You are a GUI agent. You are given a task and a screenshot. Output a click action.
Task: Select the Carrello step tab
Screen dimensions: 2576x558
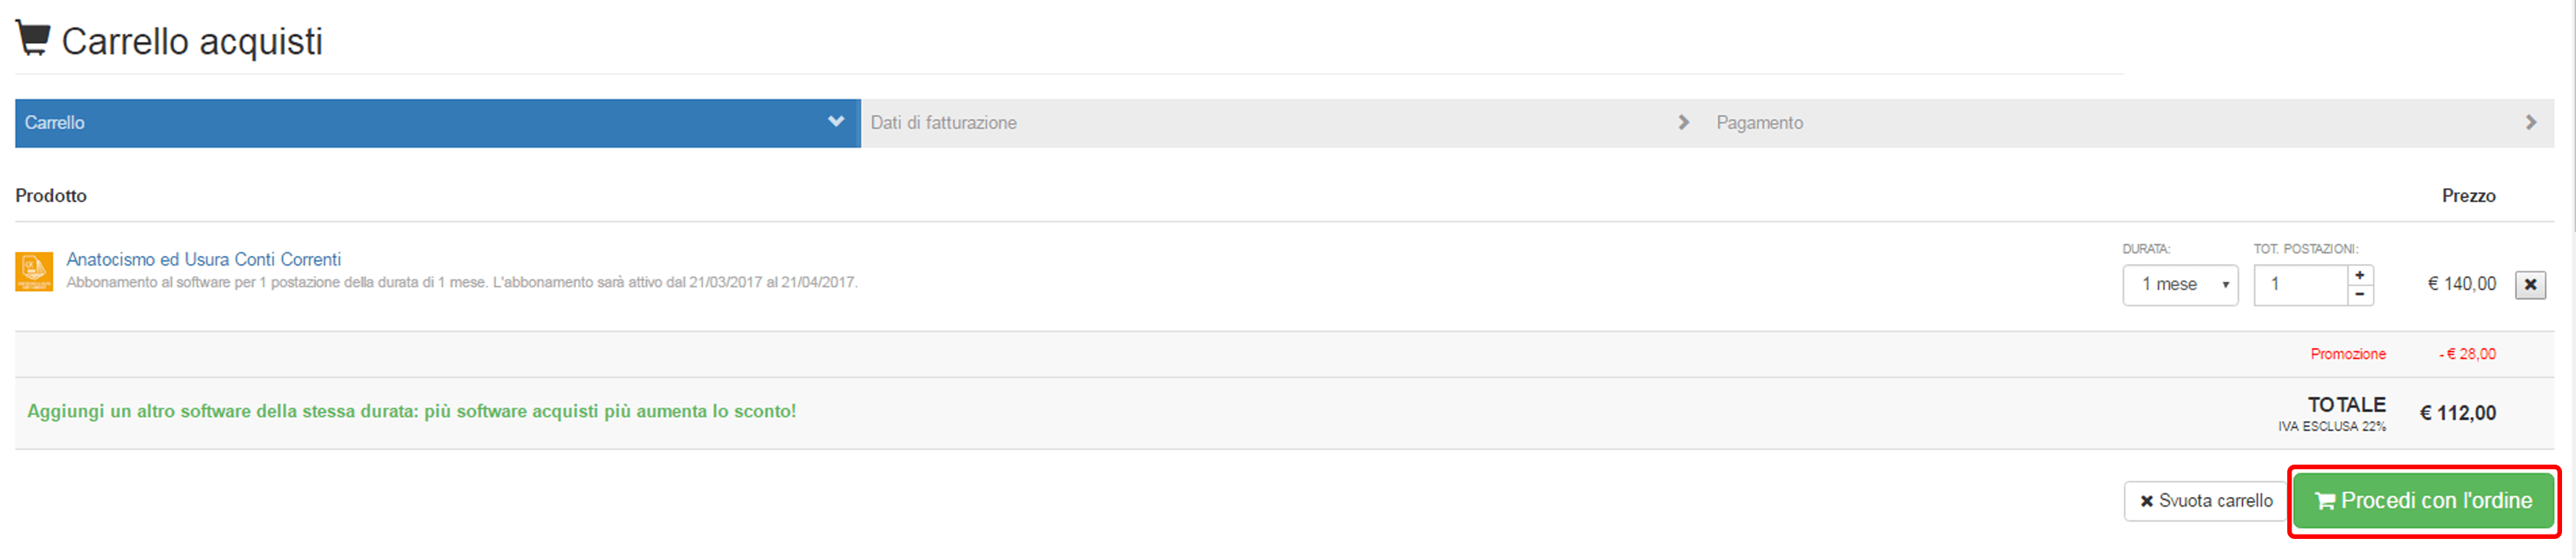point(438,123)
